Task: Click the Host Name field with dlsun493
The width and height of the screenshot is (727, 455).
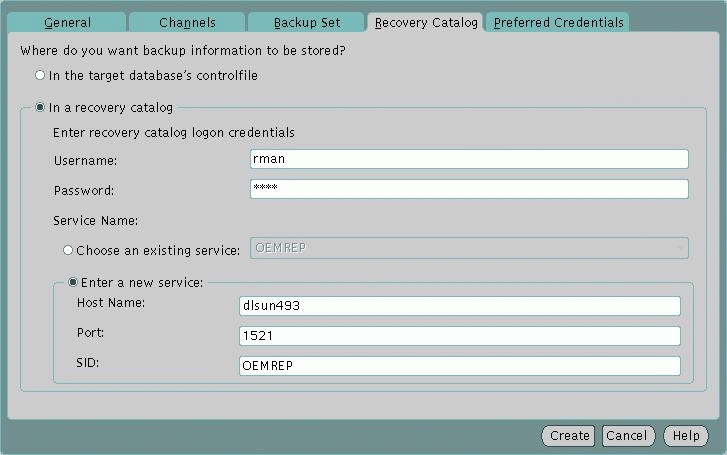Action: 460,306
